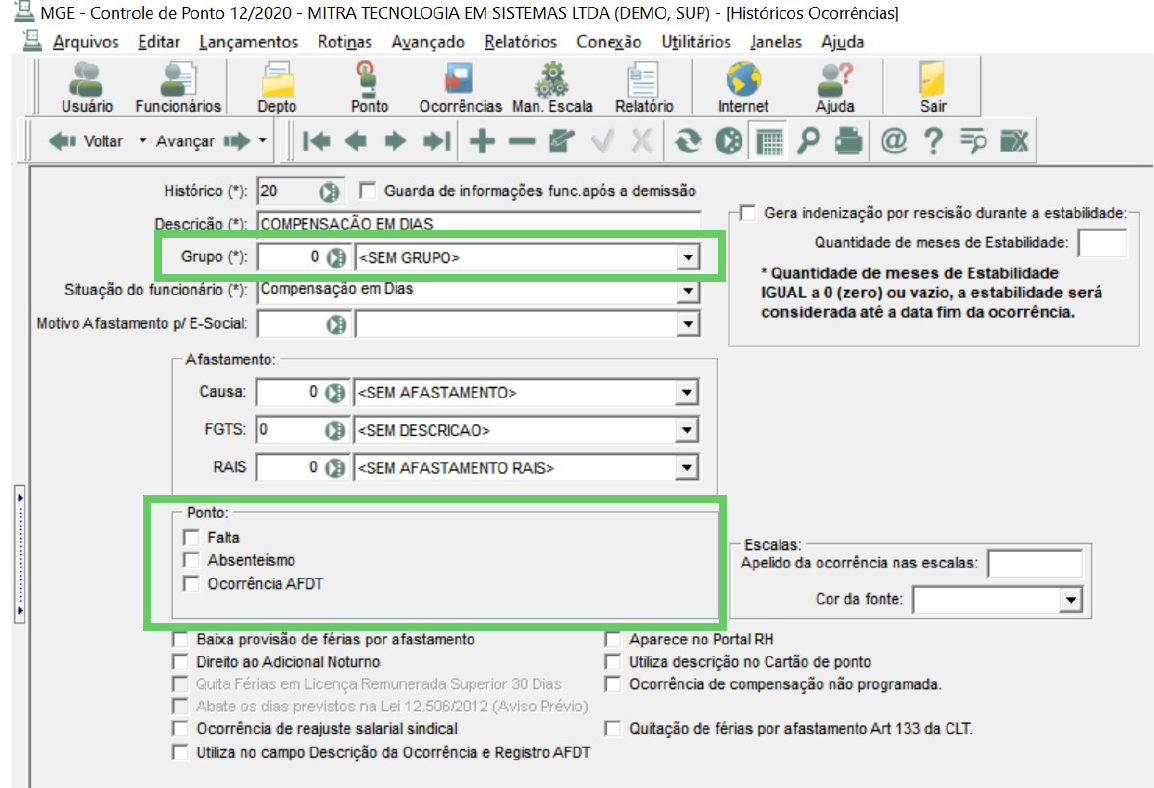
Task: Toggle Ocorrência de reajuste salarial sindical
Action: 180,728
